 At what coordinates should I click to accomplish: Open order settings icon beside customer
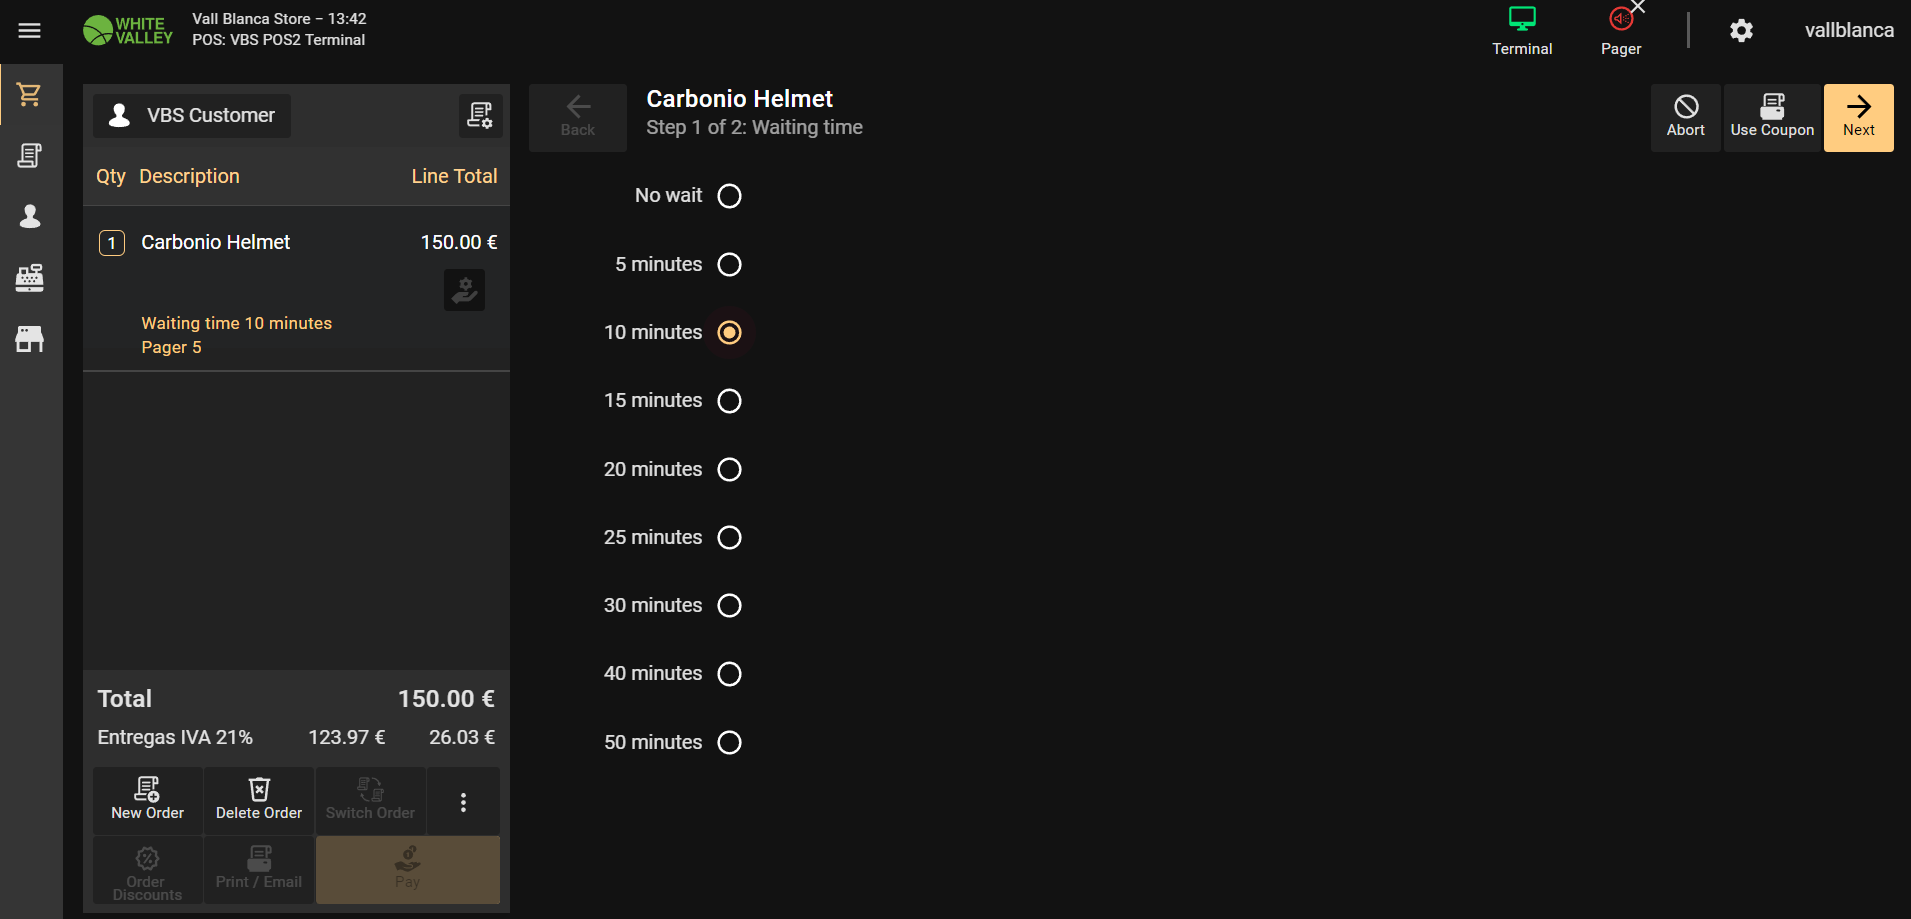pyautogui.click(x=480, y=116)
